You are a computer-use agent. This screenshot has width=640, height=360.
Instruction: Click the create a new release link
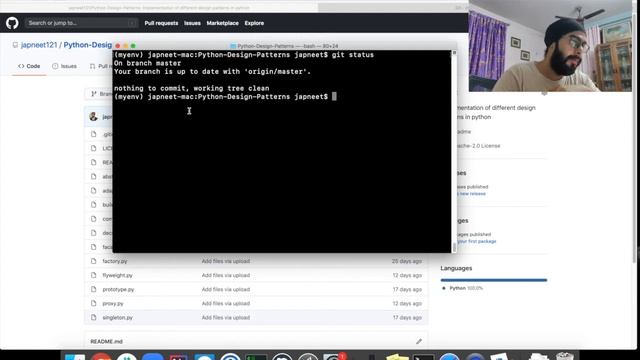(471, 194)
